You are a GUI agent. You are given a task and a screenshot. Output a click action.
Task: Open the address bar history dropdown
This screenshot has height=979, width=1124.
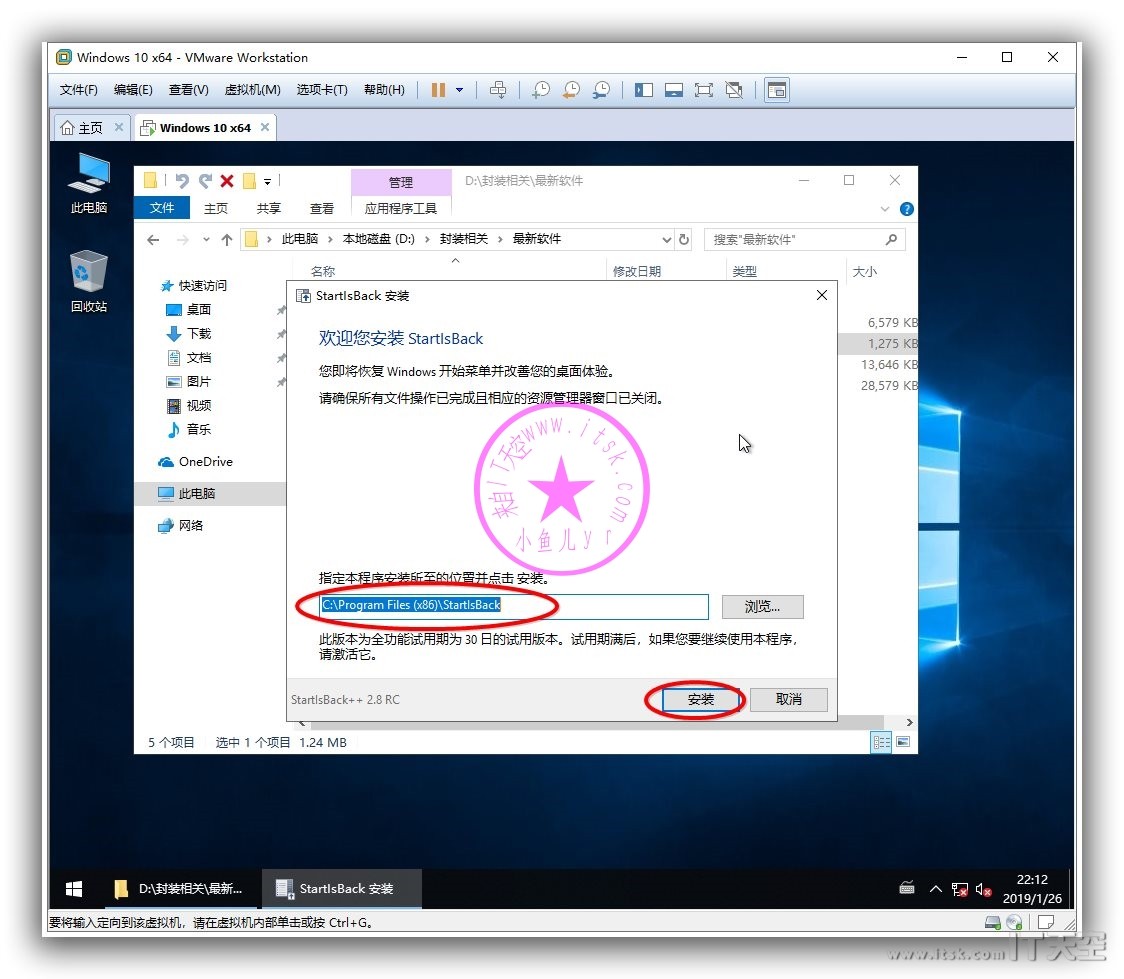[666, 239]
